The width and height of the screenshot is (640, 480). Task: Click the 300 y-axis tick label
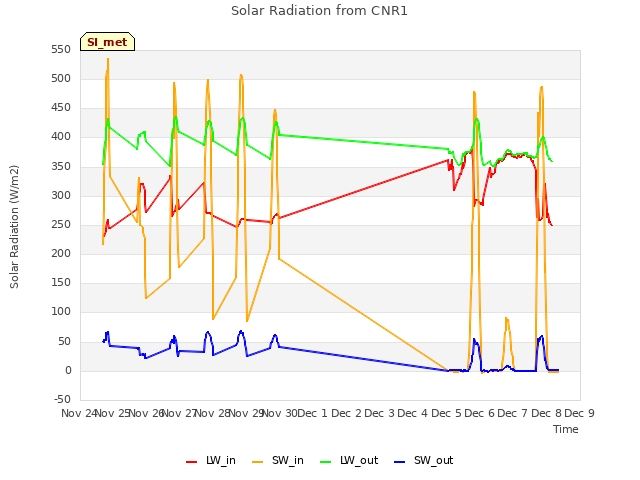(x=61, y=195)
